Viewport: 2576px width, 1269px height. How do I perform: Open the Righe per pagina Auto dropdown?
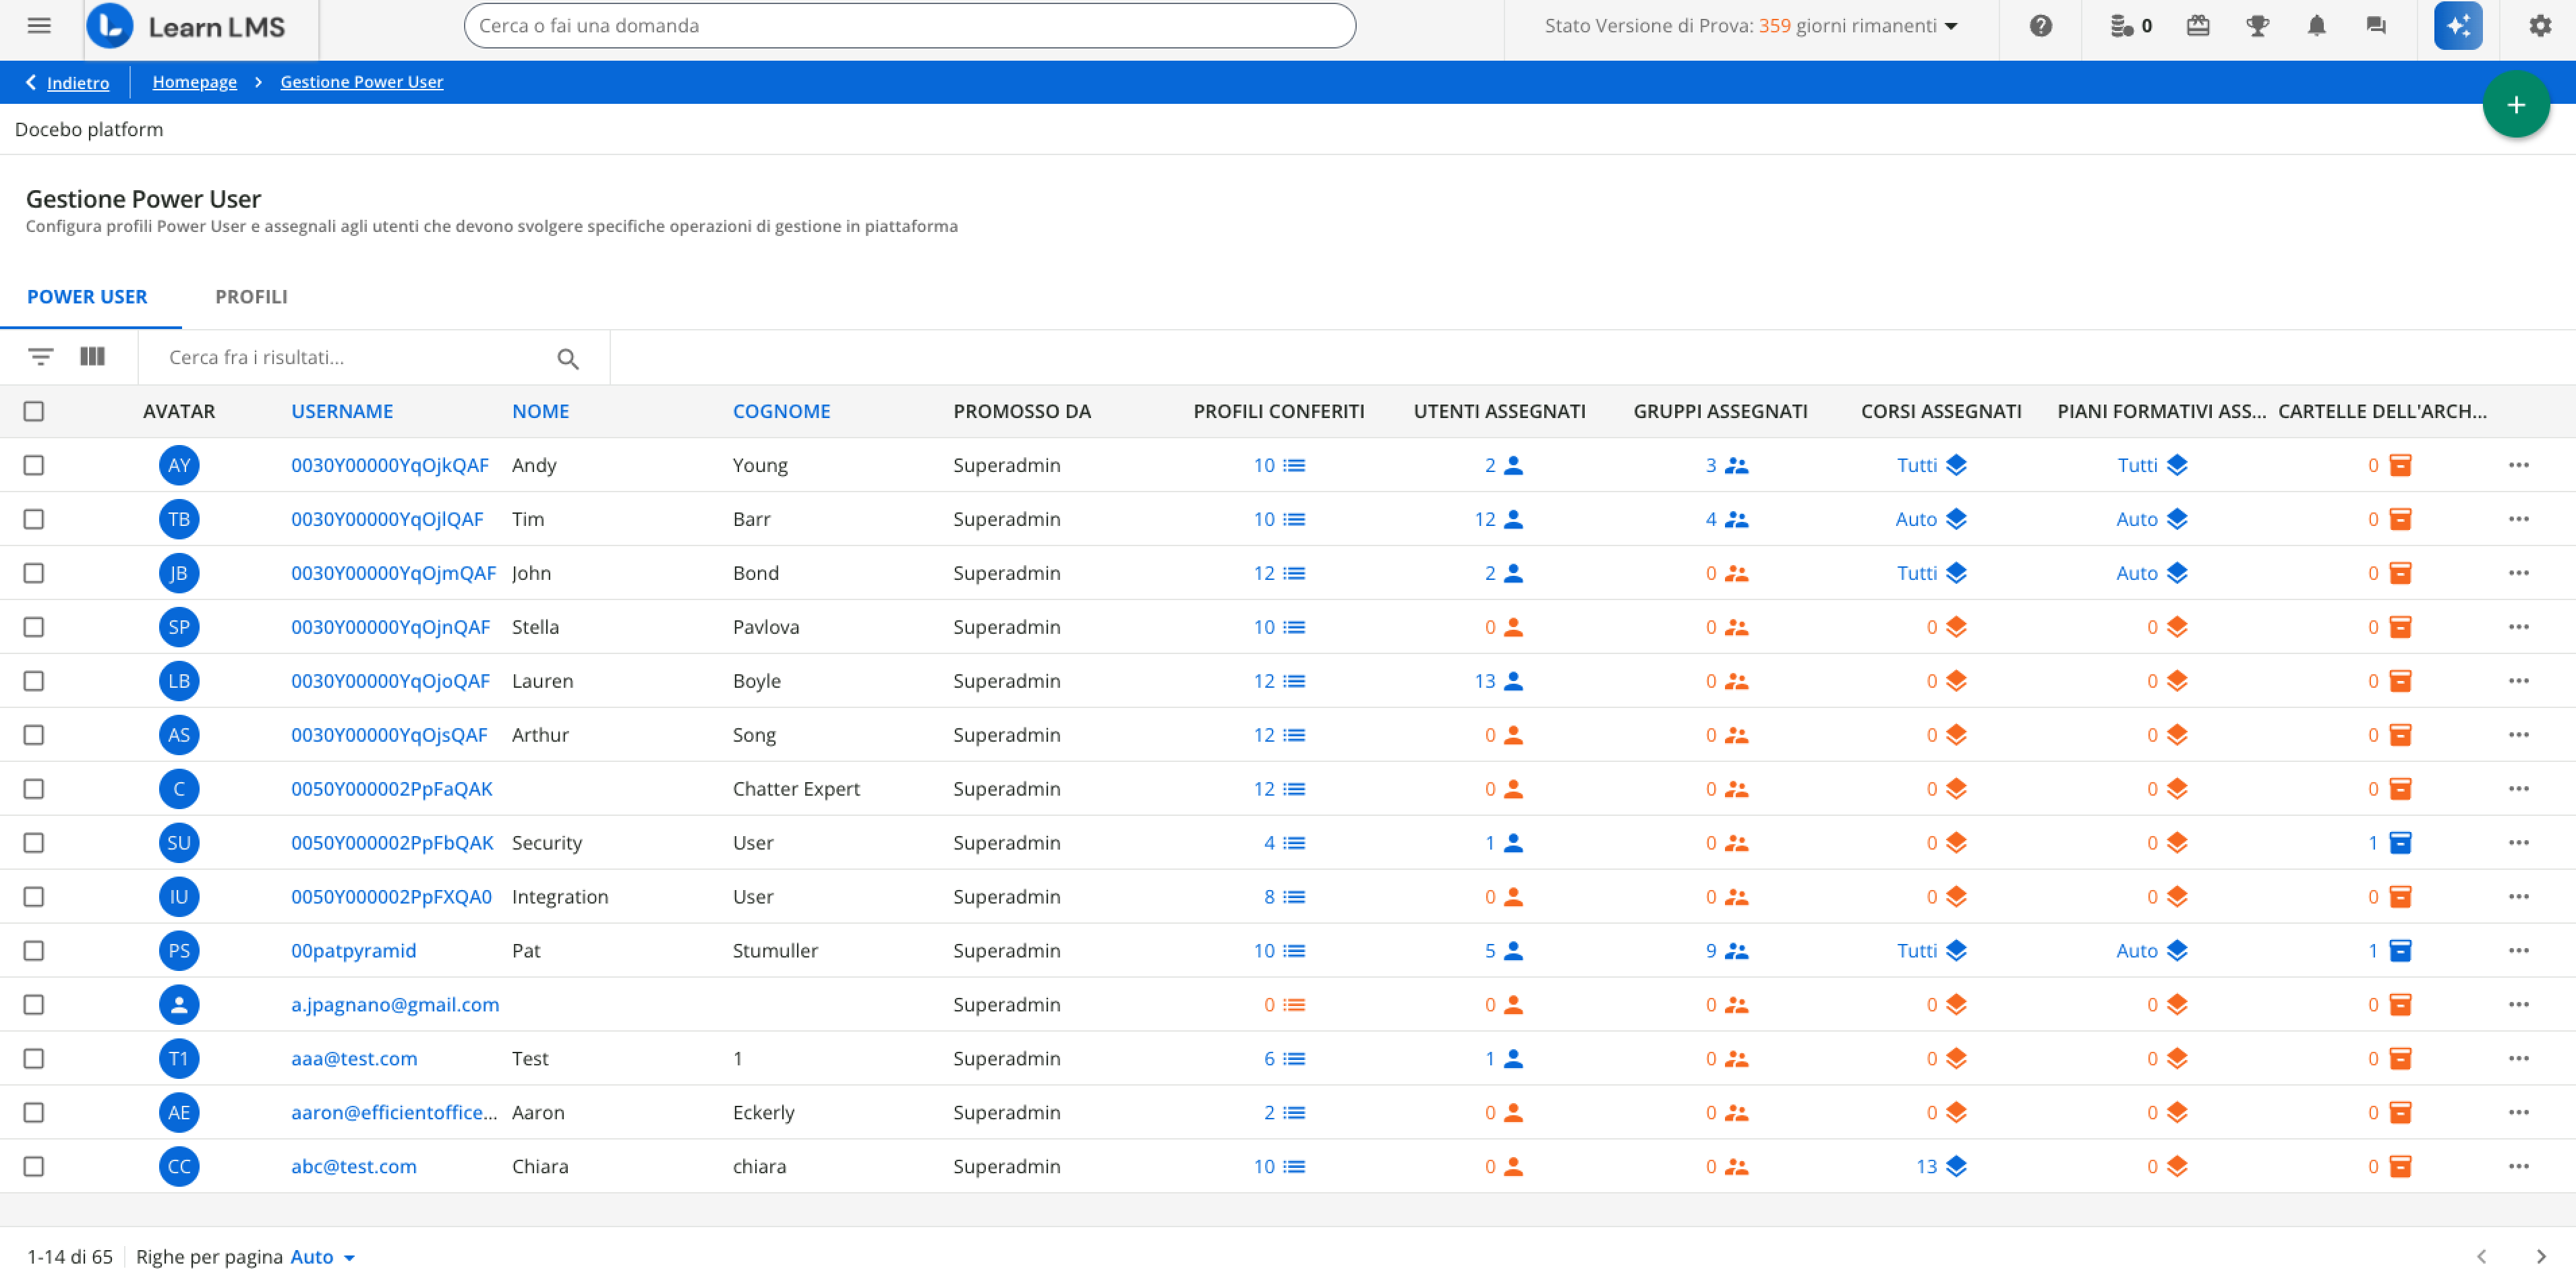click(322, 1256)
